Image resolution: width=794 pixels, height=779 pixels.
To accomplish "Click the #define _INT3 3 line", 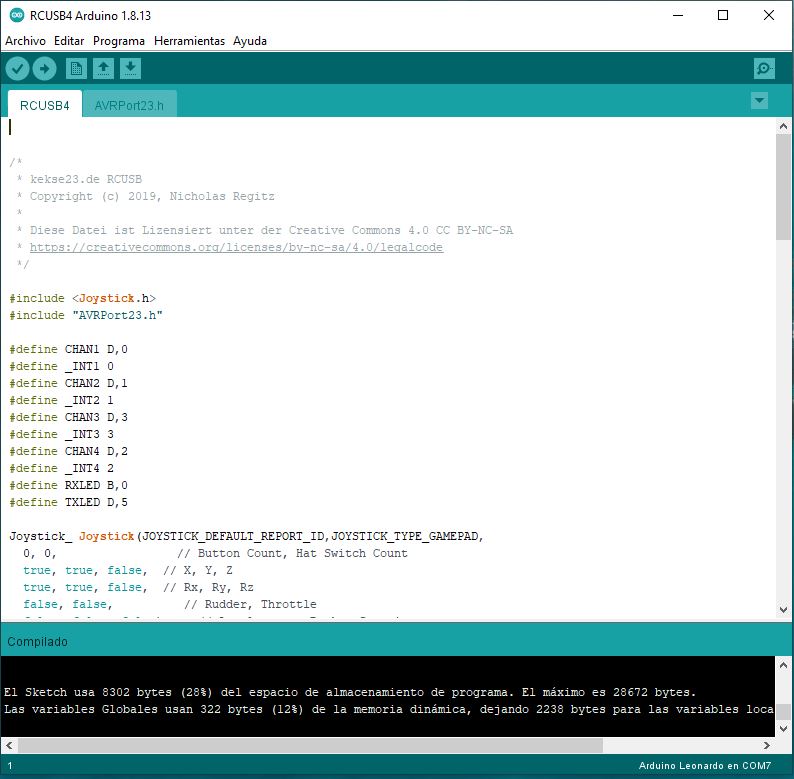I will (x=61, y=434).
